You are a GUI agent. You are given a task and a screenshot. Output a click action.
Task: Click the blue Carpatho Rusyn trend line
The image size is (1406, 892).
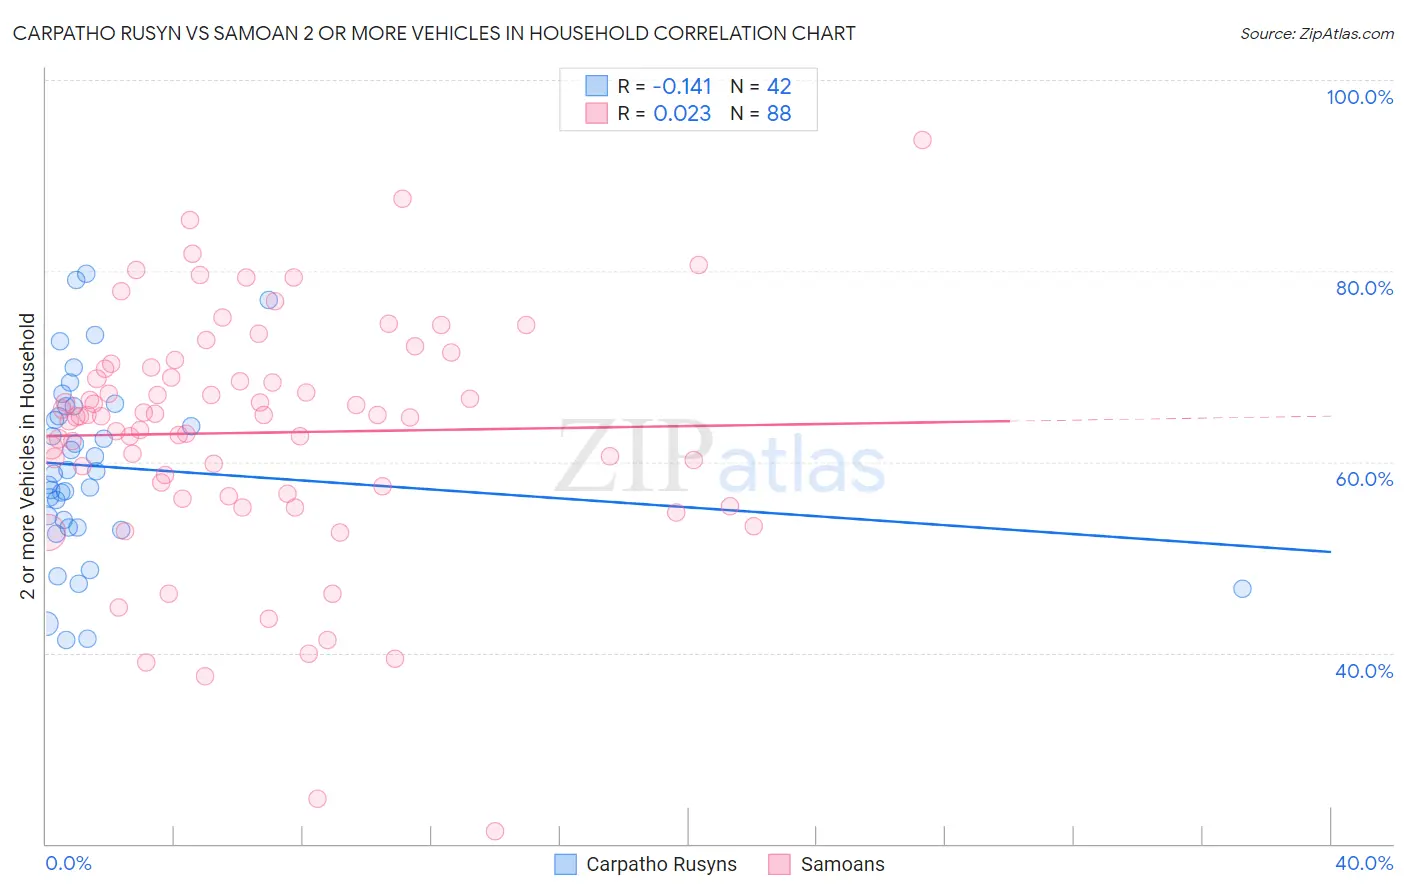(688, 507)
